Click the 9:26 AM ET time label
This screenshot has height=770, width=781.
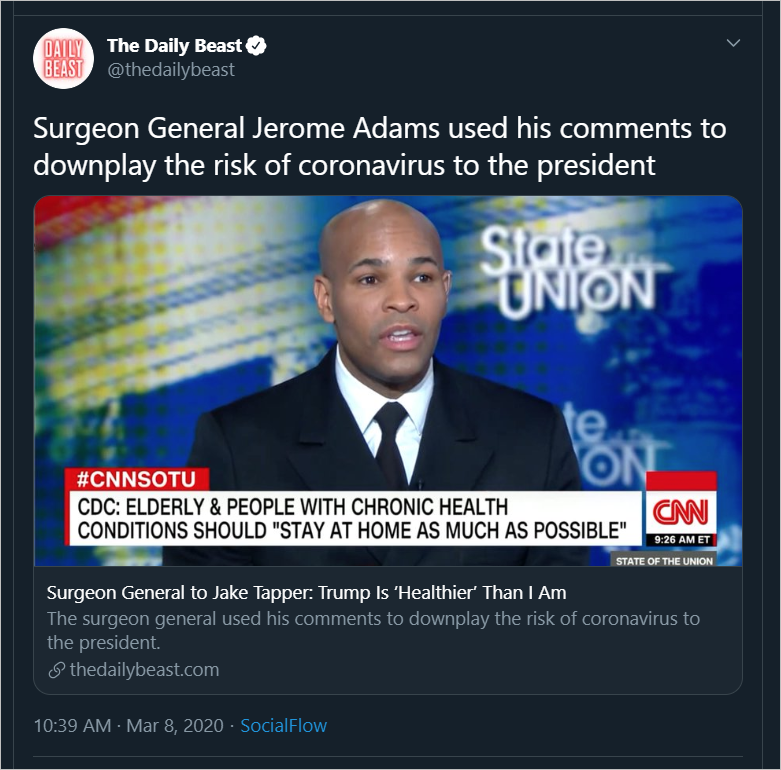(x=681, y=539)
